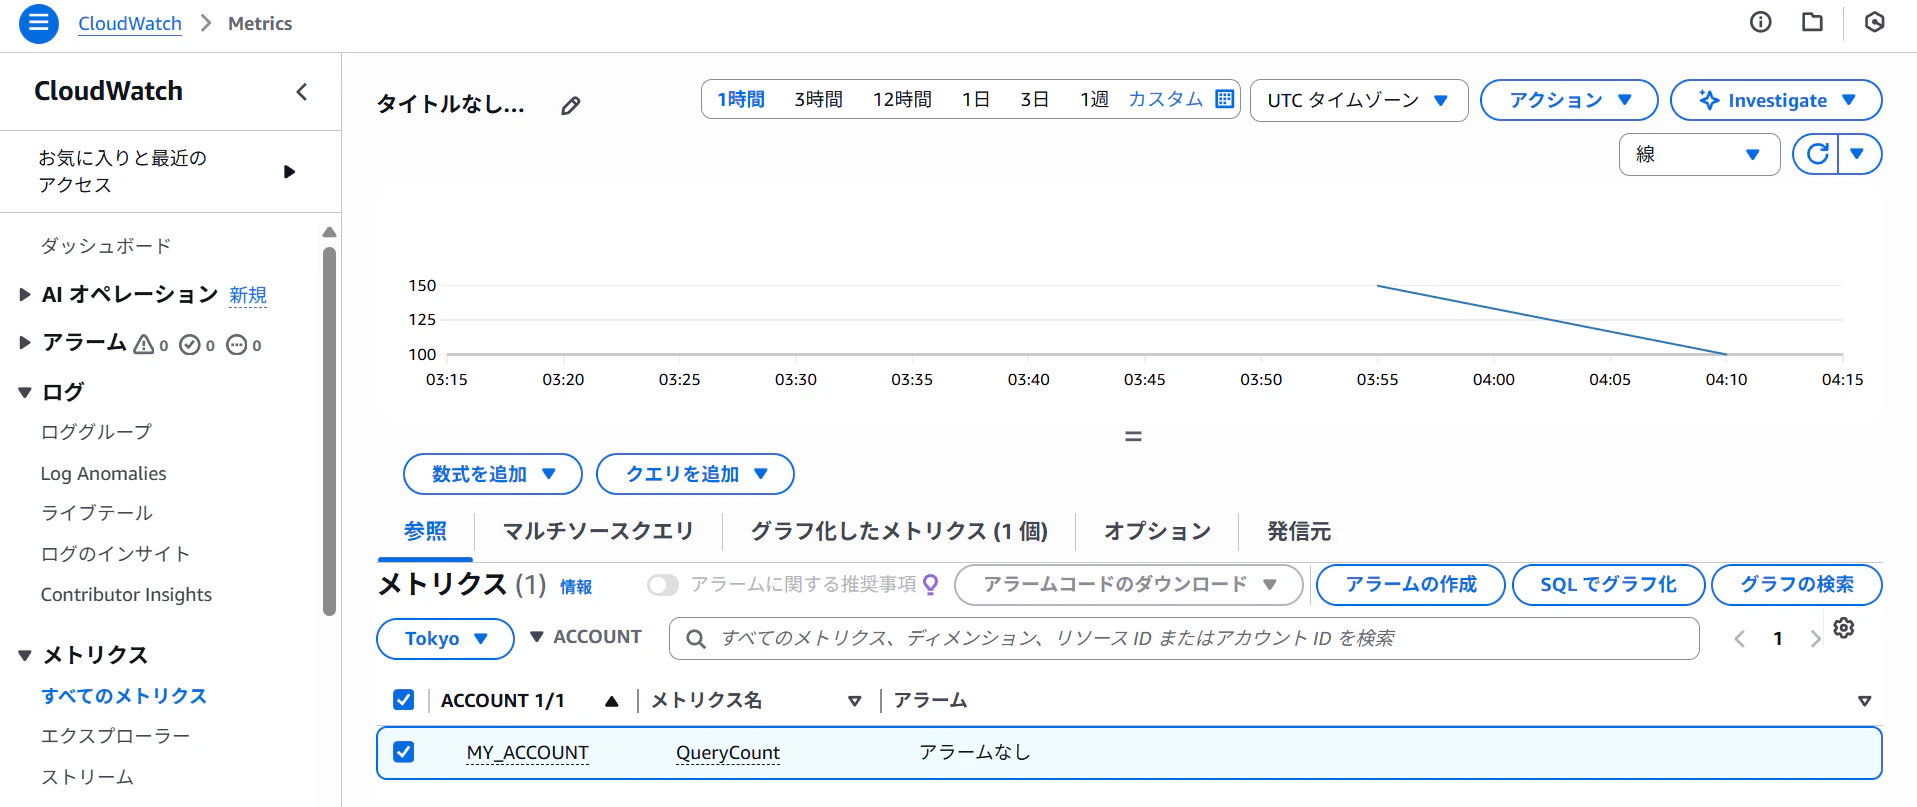Click the insufficient data alarm count icon
This screenshot has height=807, width=1917.
coord(237,345)
